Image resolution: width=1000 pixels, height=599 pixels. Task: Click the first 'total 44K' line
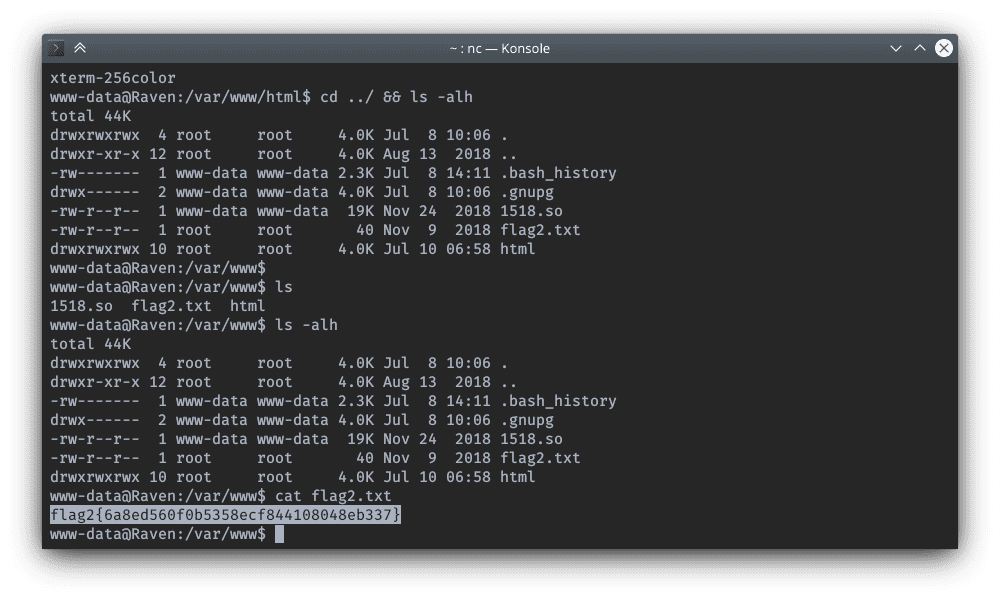91,116
